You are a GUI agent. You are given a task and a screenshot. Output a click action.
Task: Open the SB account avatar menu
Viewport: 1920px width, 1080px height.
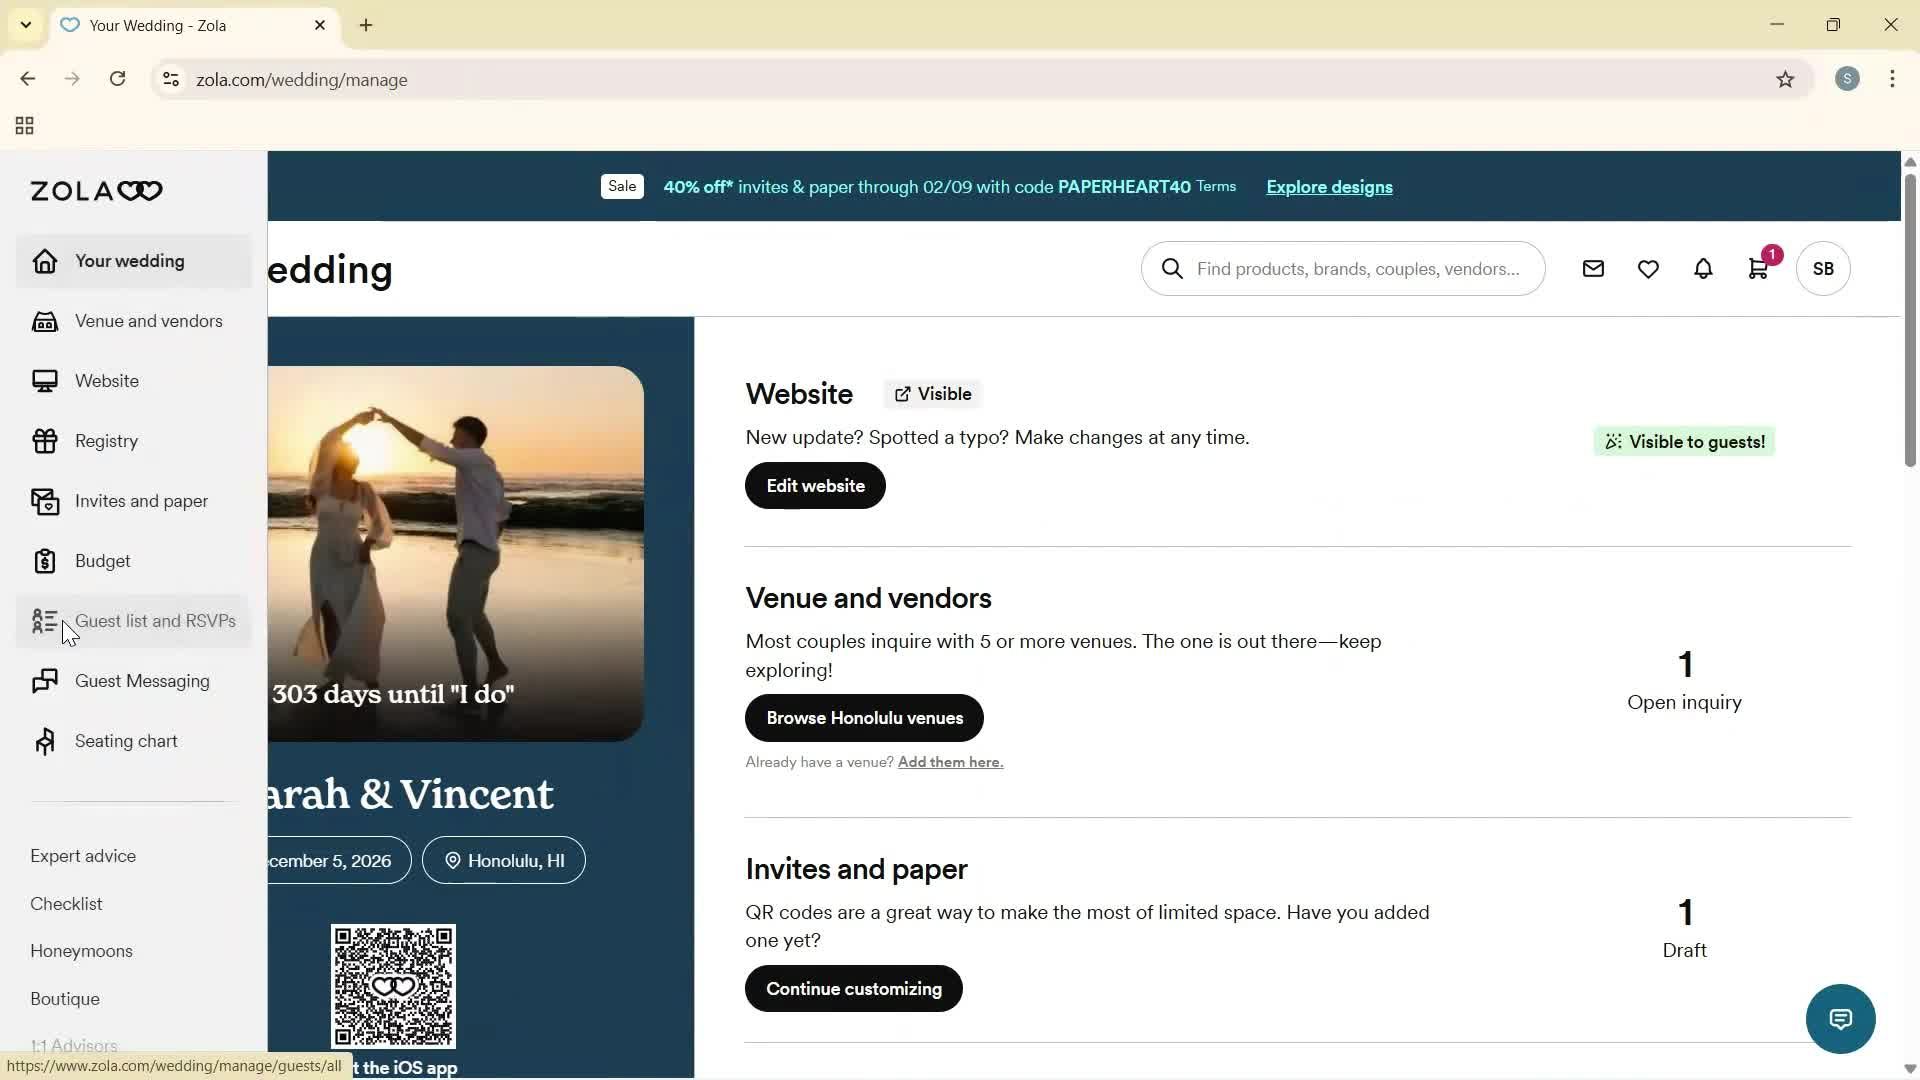1822,268
